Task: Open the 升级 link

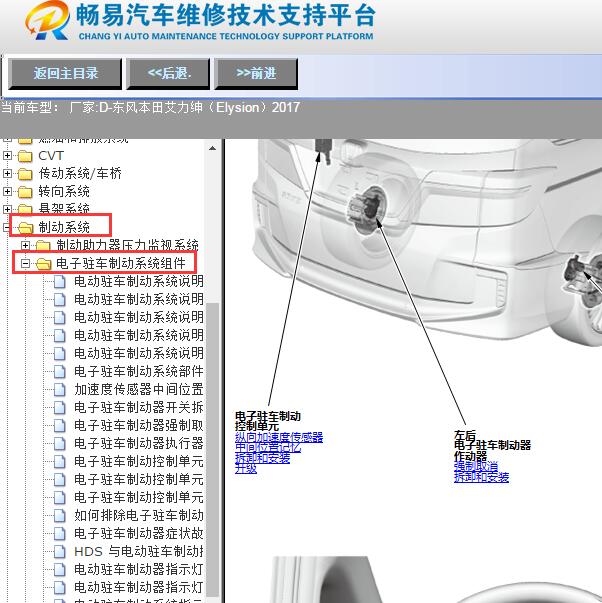Action: (246, 468)
